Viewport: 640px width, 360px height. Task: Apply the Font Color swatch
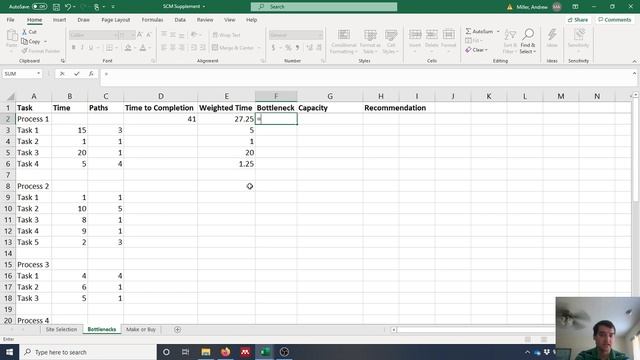click(143, 48)
